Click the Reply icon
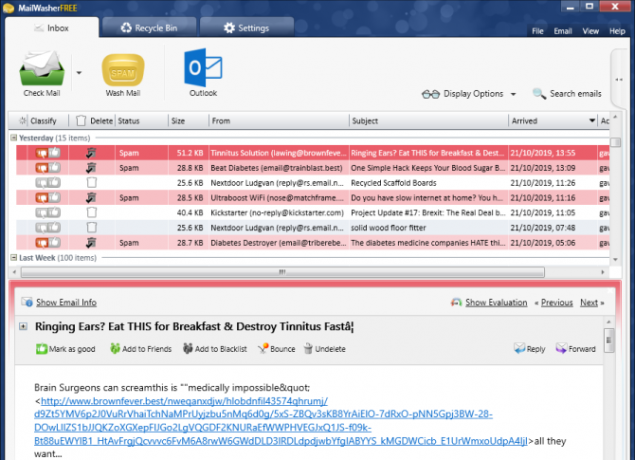Viewport: 635px width, 460px height. (519, 349)
